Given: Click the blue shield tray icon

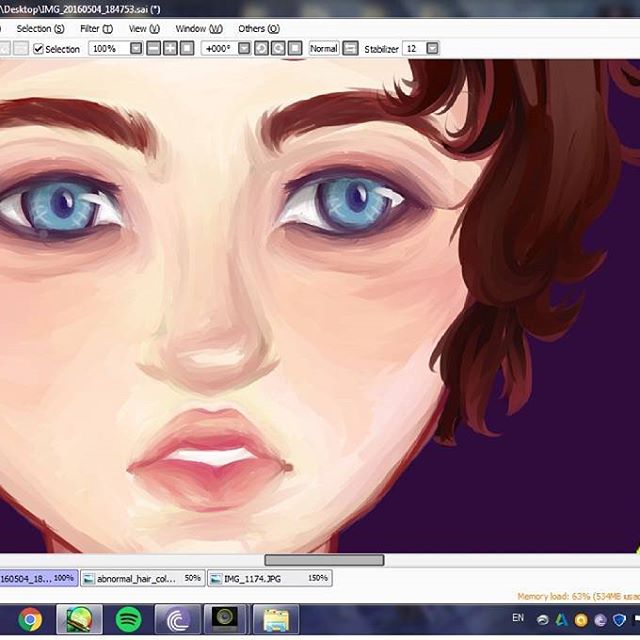Looking at the screenshot, I should click(619, 620).
